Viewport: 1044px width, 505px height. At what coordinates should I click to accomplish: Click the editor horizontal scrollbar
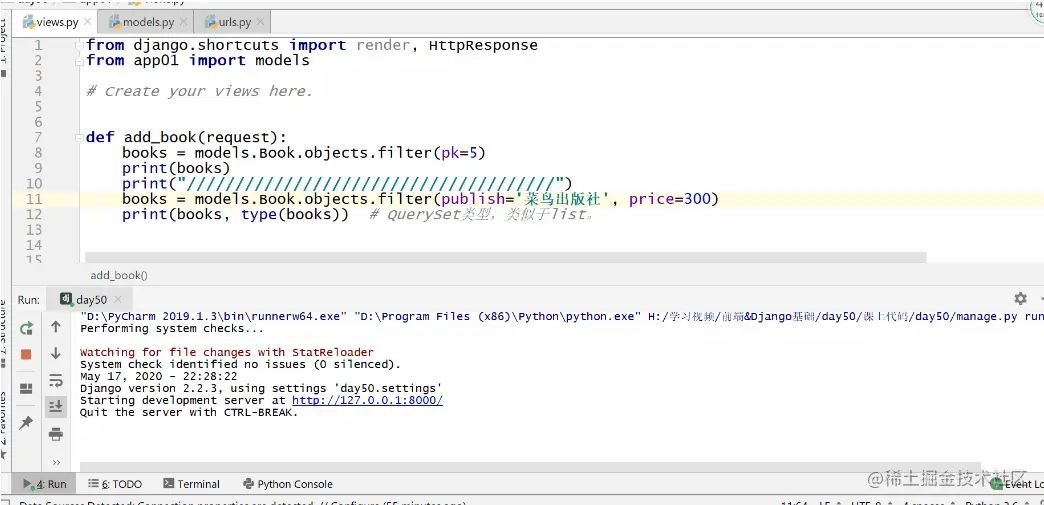tap(505, 257)
